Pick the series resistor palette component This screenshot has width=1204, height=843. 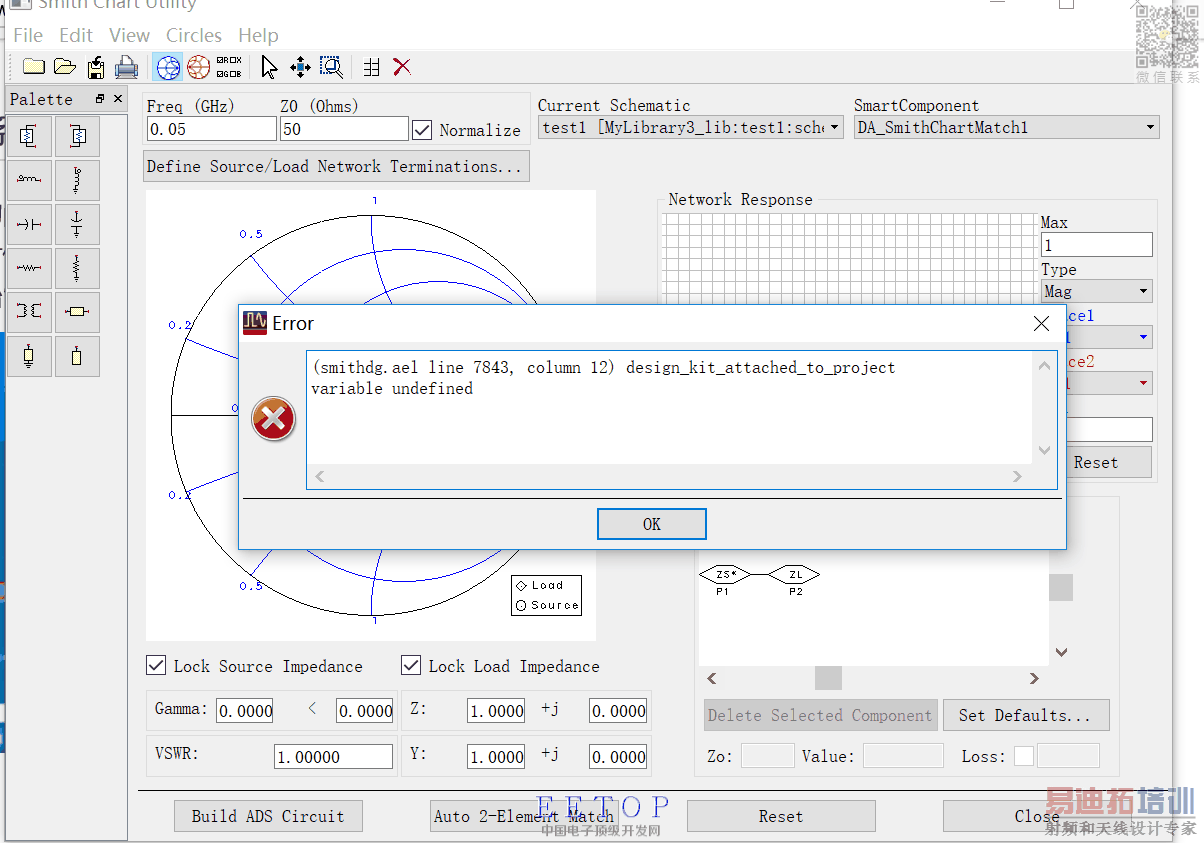point(29,268)
